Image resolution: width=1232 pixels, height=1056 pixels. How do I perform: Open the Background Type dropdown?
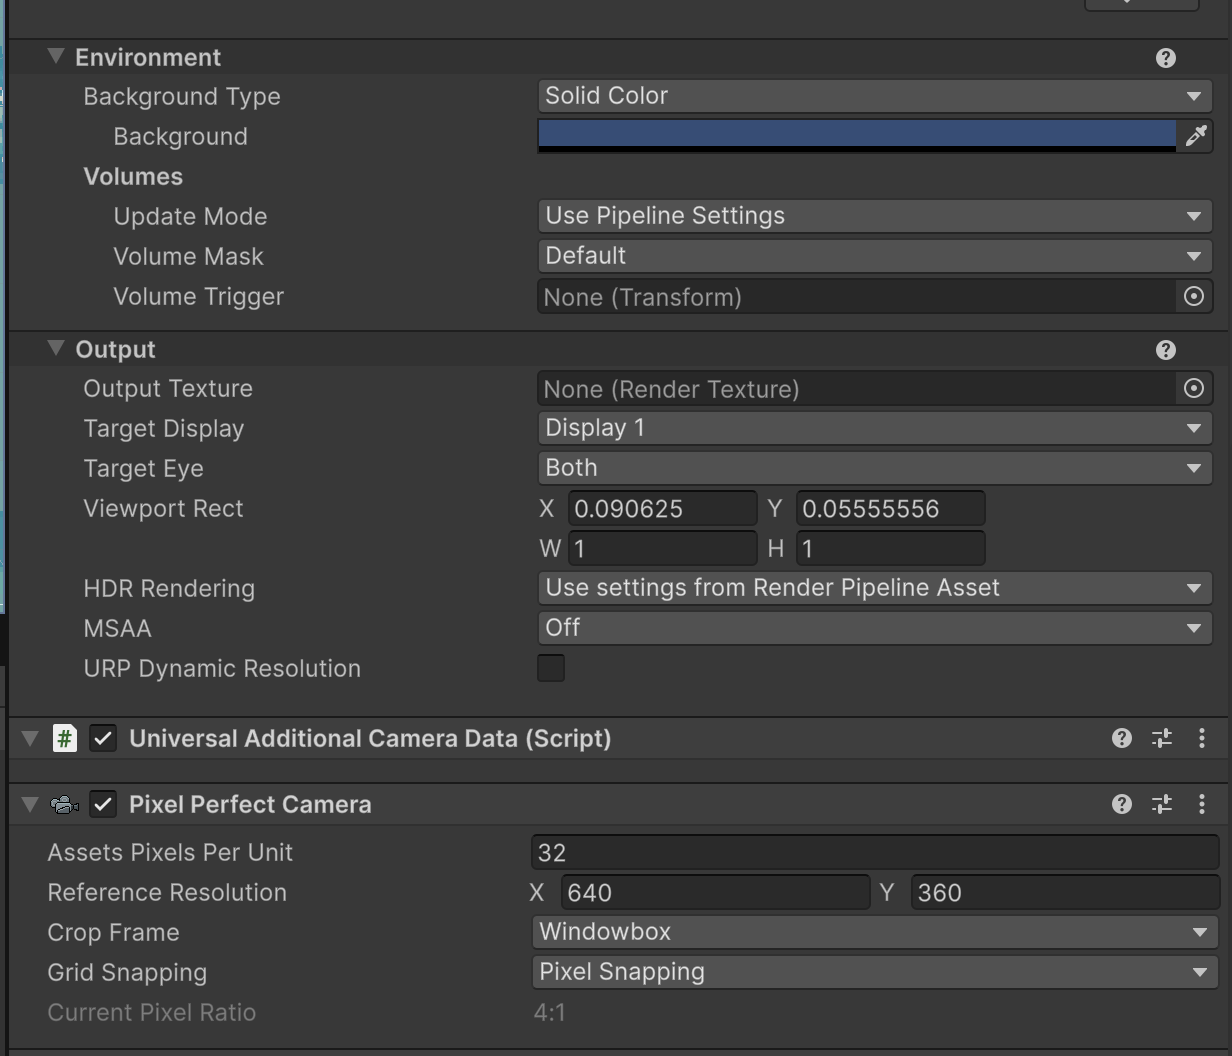point(874,96)
